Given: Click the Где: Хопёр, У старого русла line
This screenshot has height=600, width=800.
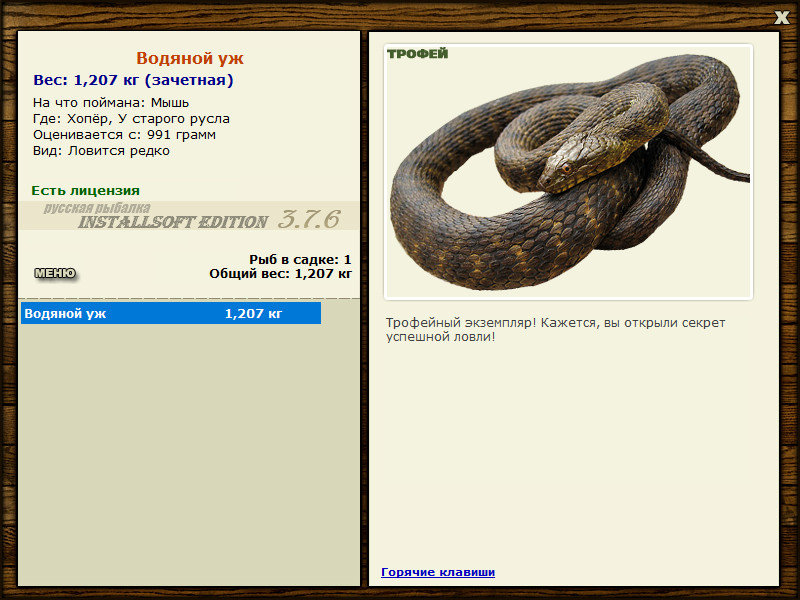Looking at the screenshot, I should (x=131, y=119).
